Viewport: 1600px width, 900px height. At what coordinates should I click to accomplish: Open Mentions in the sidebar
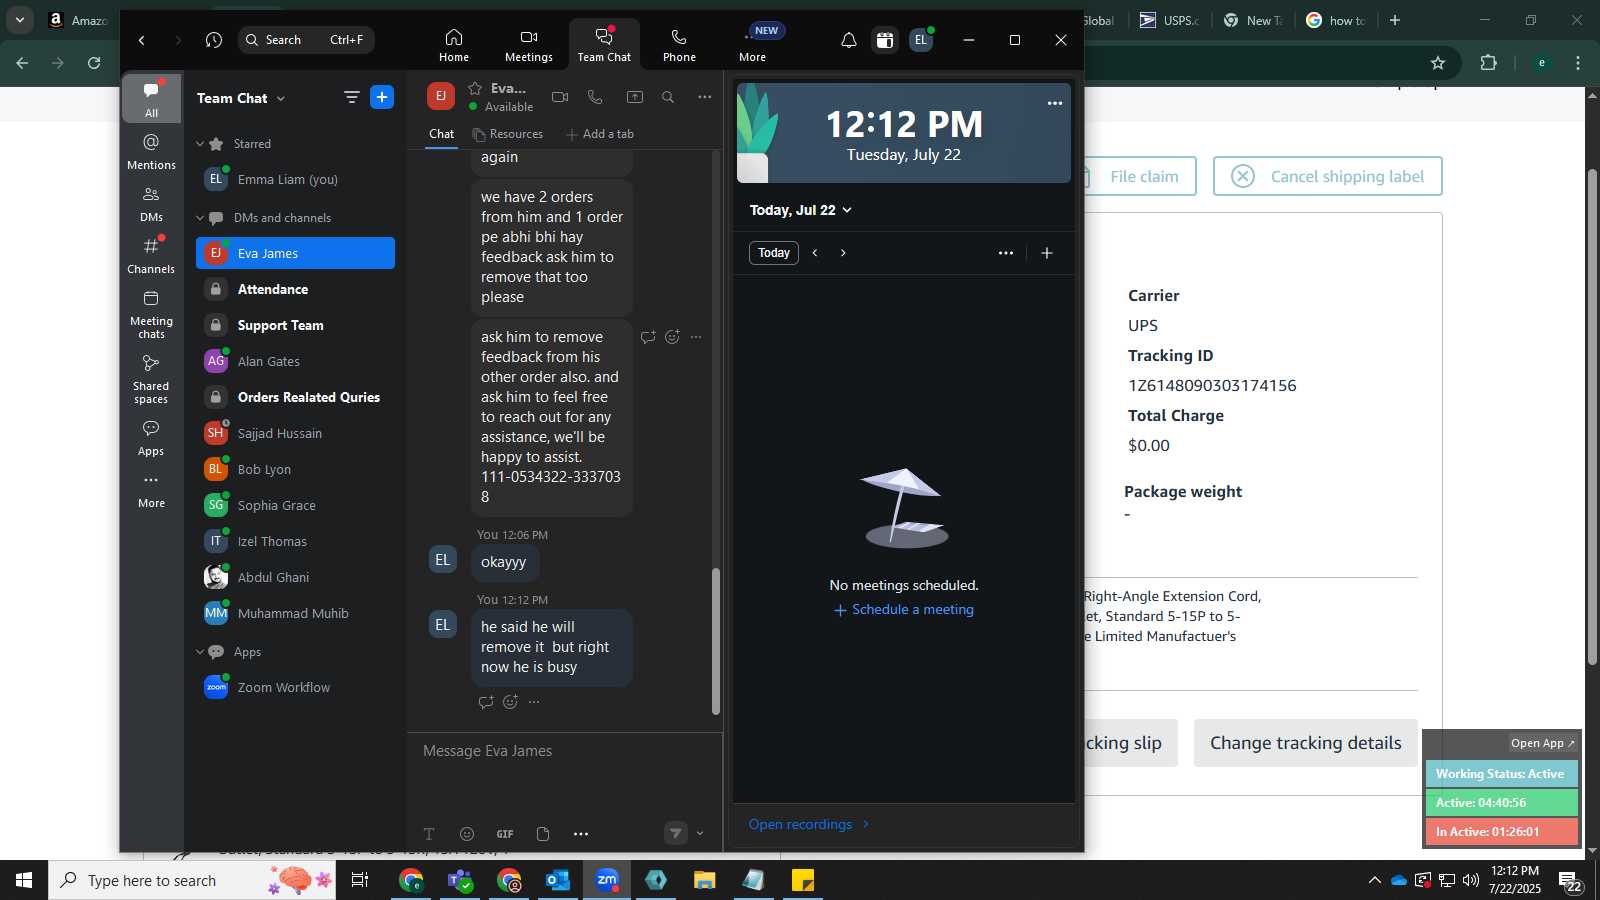tap(152, 151)
